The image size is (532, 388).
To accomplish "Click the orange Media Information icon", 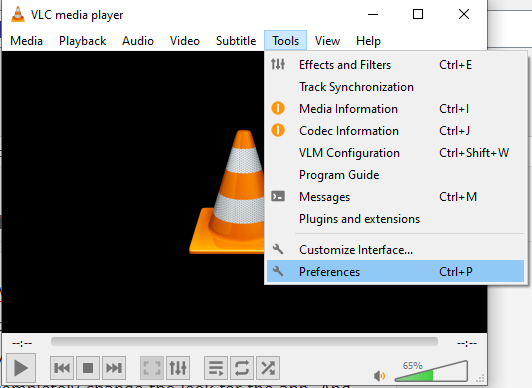I will pos(278,108).
